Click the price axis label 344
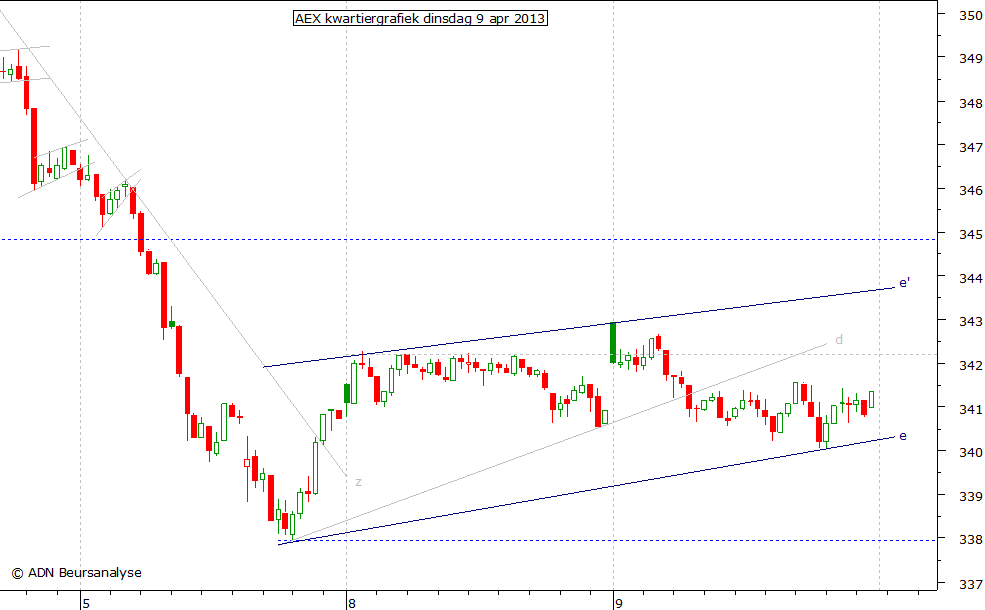 tap(970, 278)
